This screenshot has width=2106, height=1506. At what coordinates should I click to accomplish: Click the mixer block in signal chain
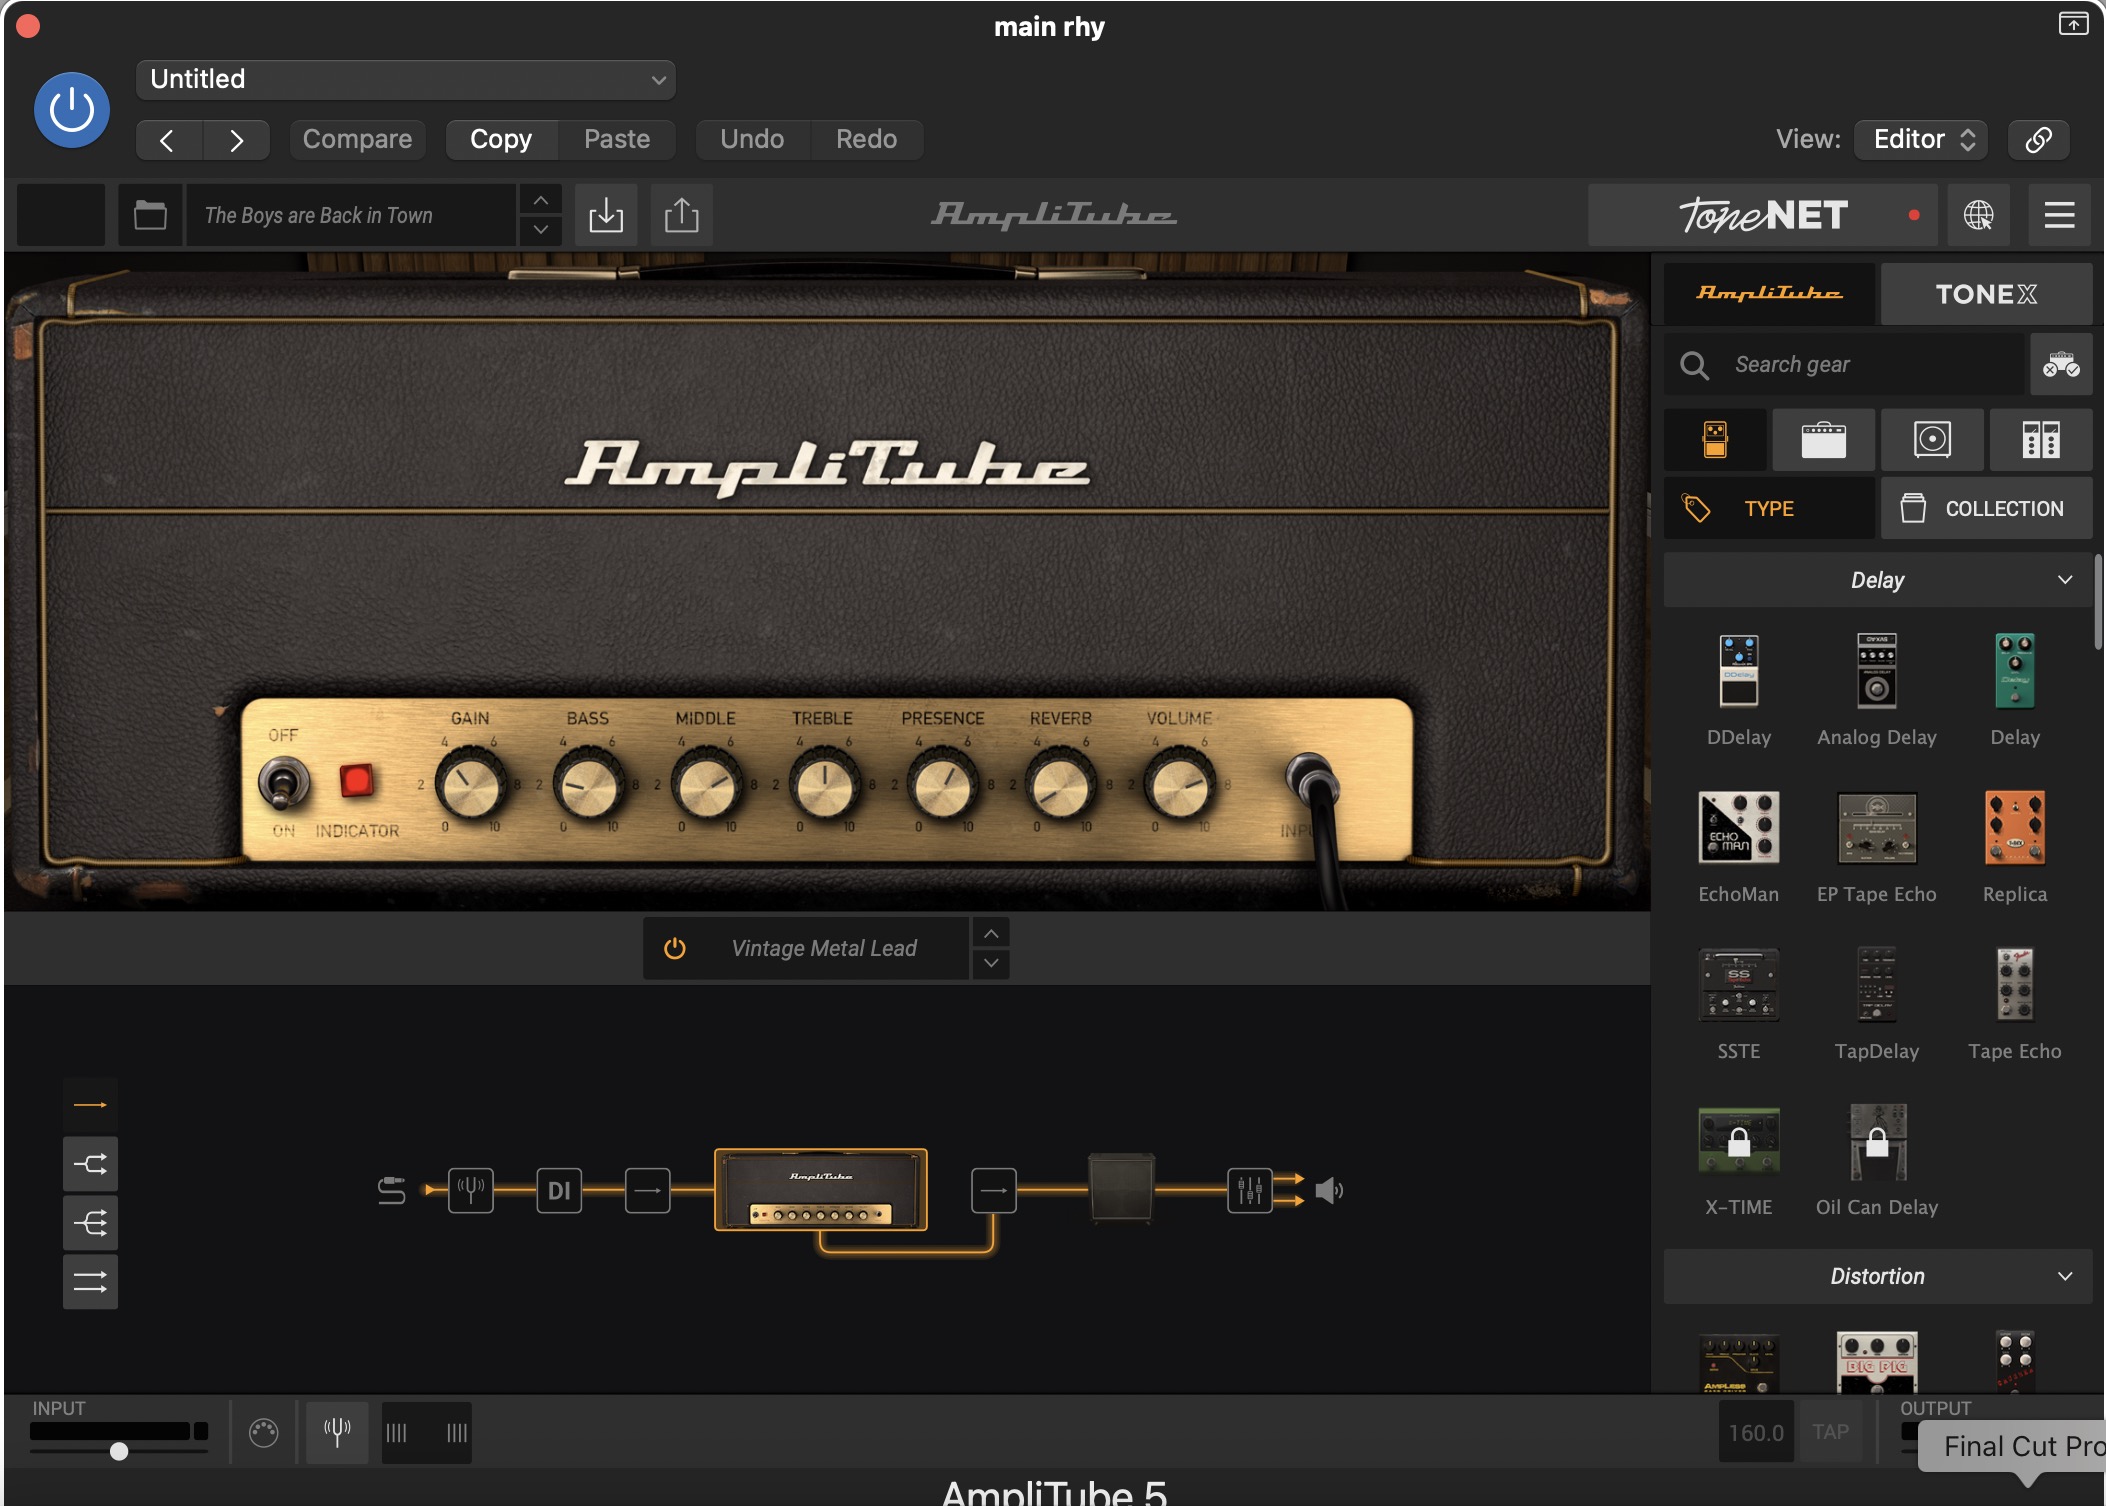pyautogui.click(x=1249, y=1190)
